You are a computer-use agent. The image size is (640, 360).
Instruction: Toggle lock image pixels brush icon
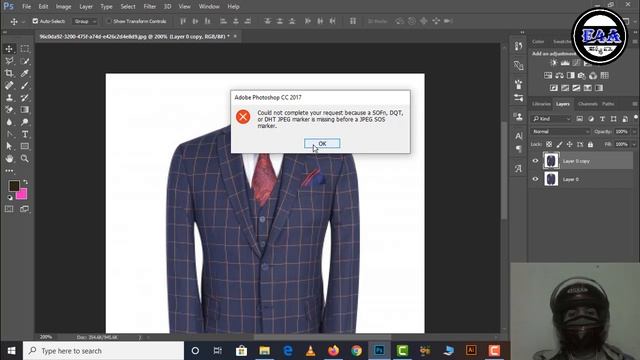tap(559, 144)
